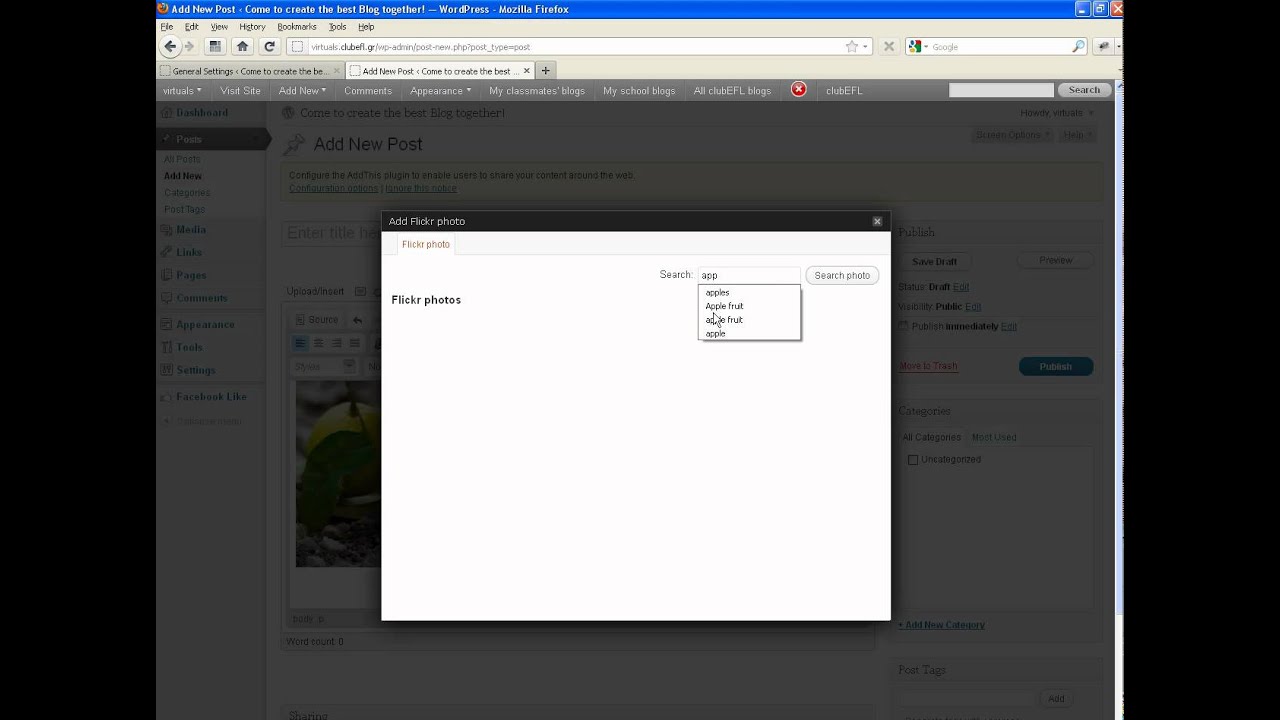Open Categories under Posts

tap(187, 193)
